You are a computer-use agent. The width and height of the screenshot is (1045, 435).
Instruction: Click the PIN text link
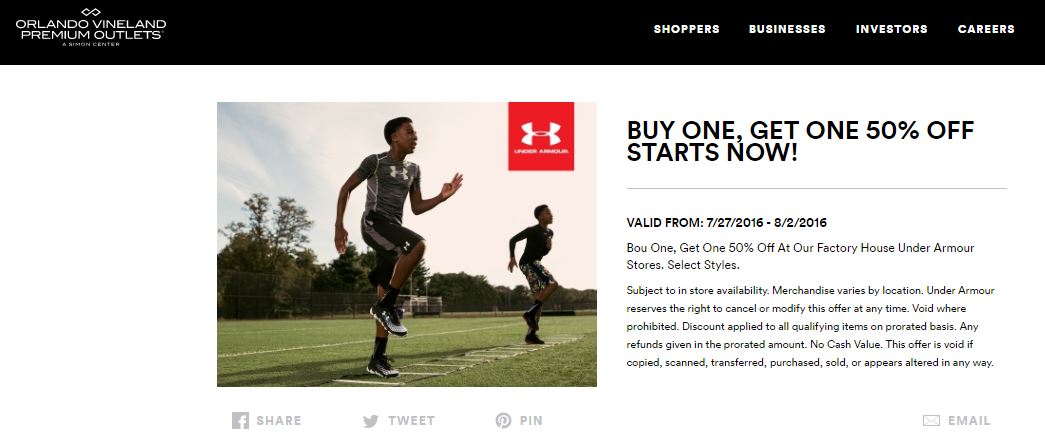531,421
